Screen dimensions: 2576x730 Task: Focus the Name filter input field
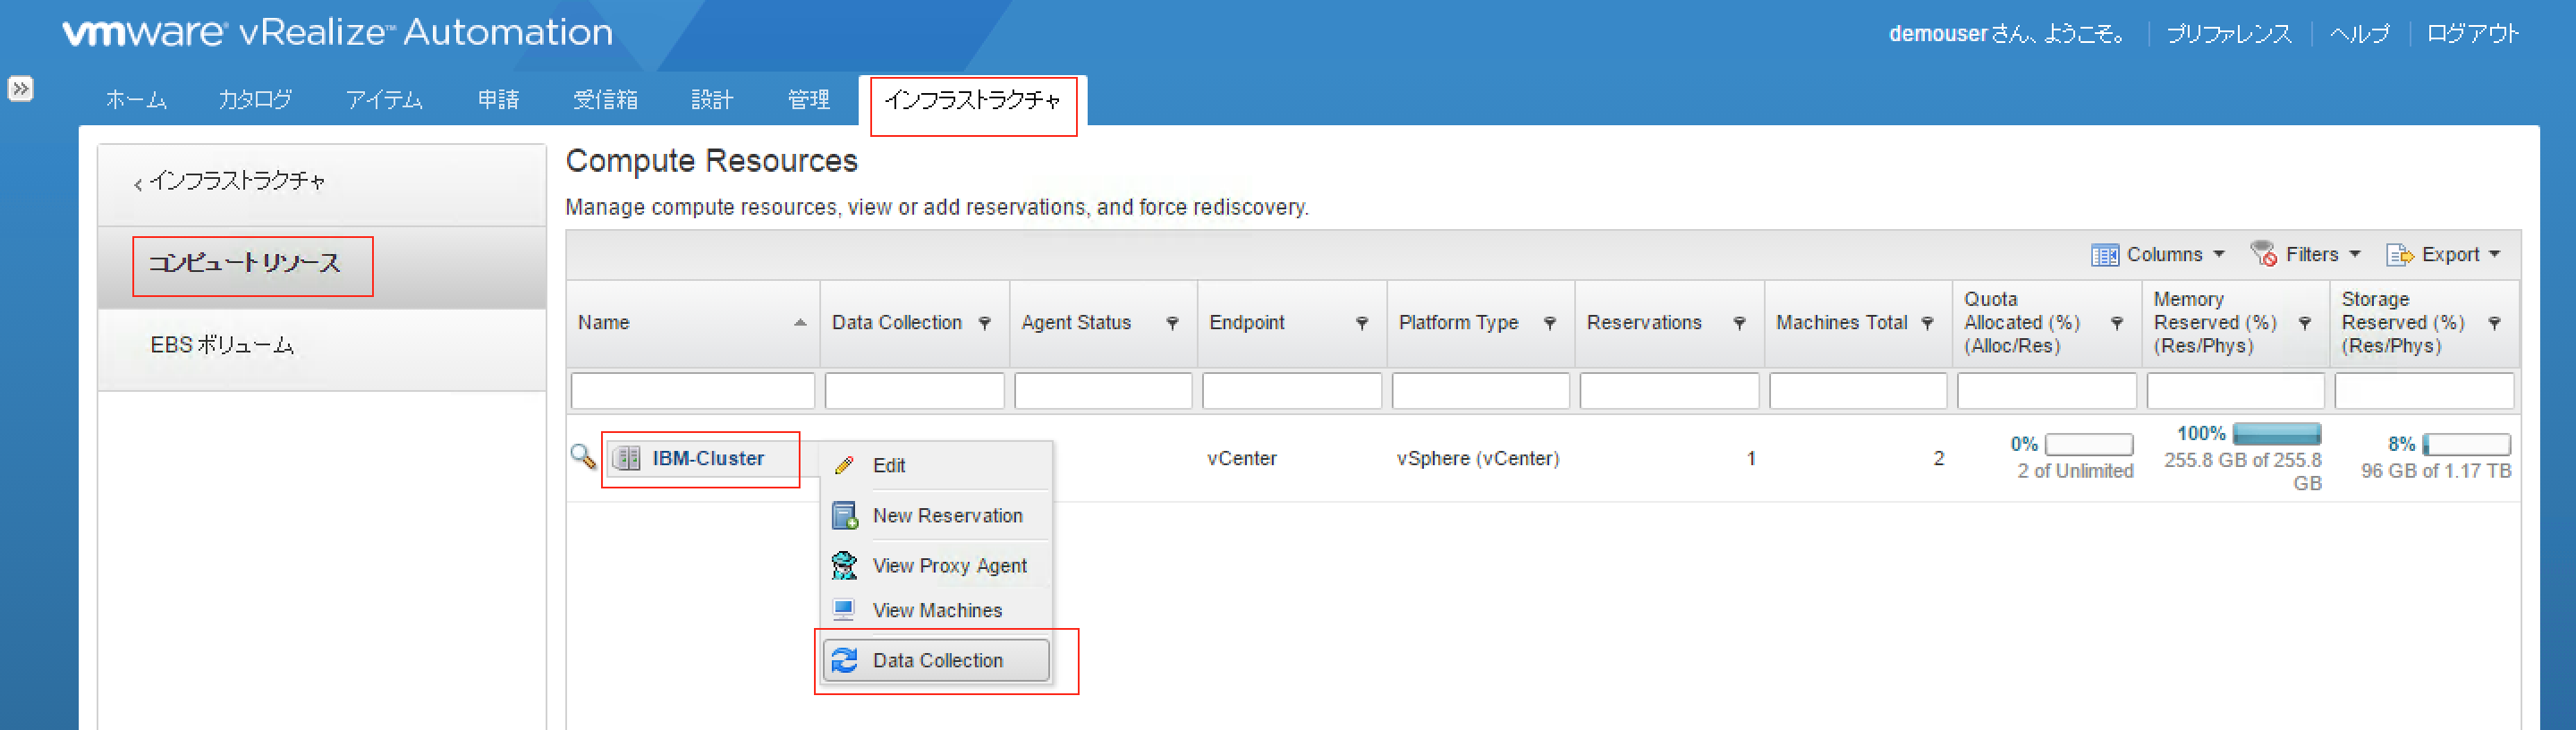[x=693, y=391]
